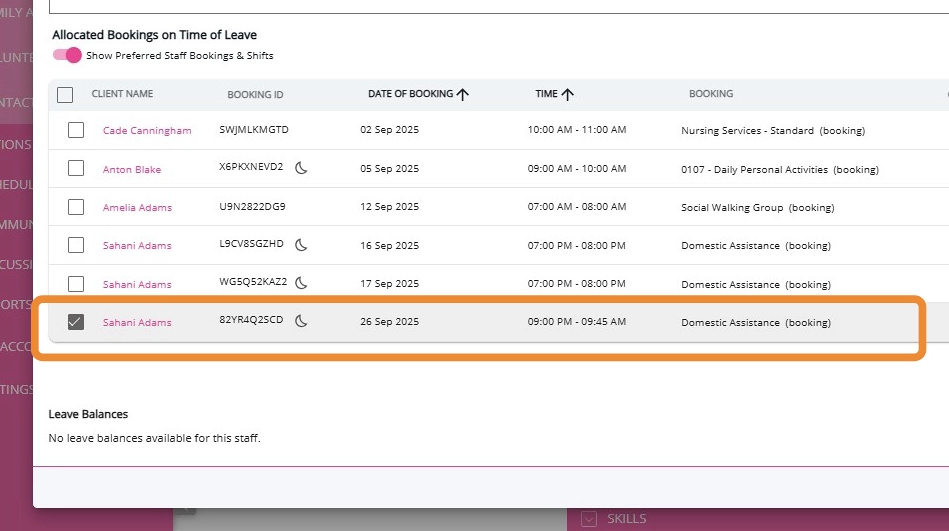
Task: Open the Amelia Adams client link
Action: click(137, 208)
